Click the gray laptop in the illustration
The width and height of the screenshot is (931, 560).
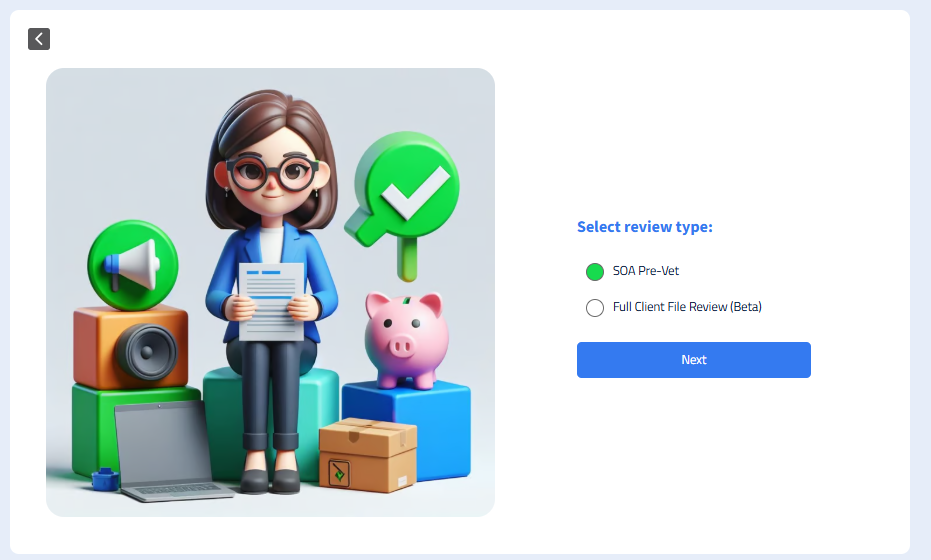(x=169, y=451)
